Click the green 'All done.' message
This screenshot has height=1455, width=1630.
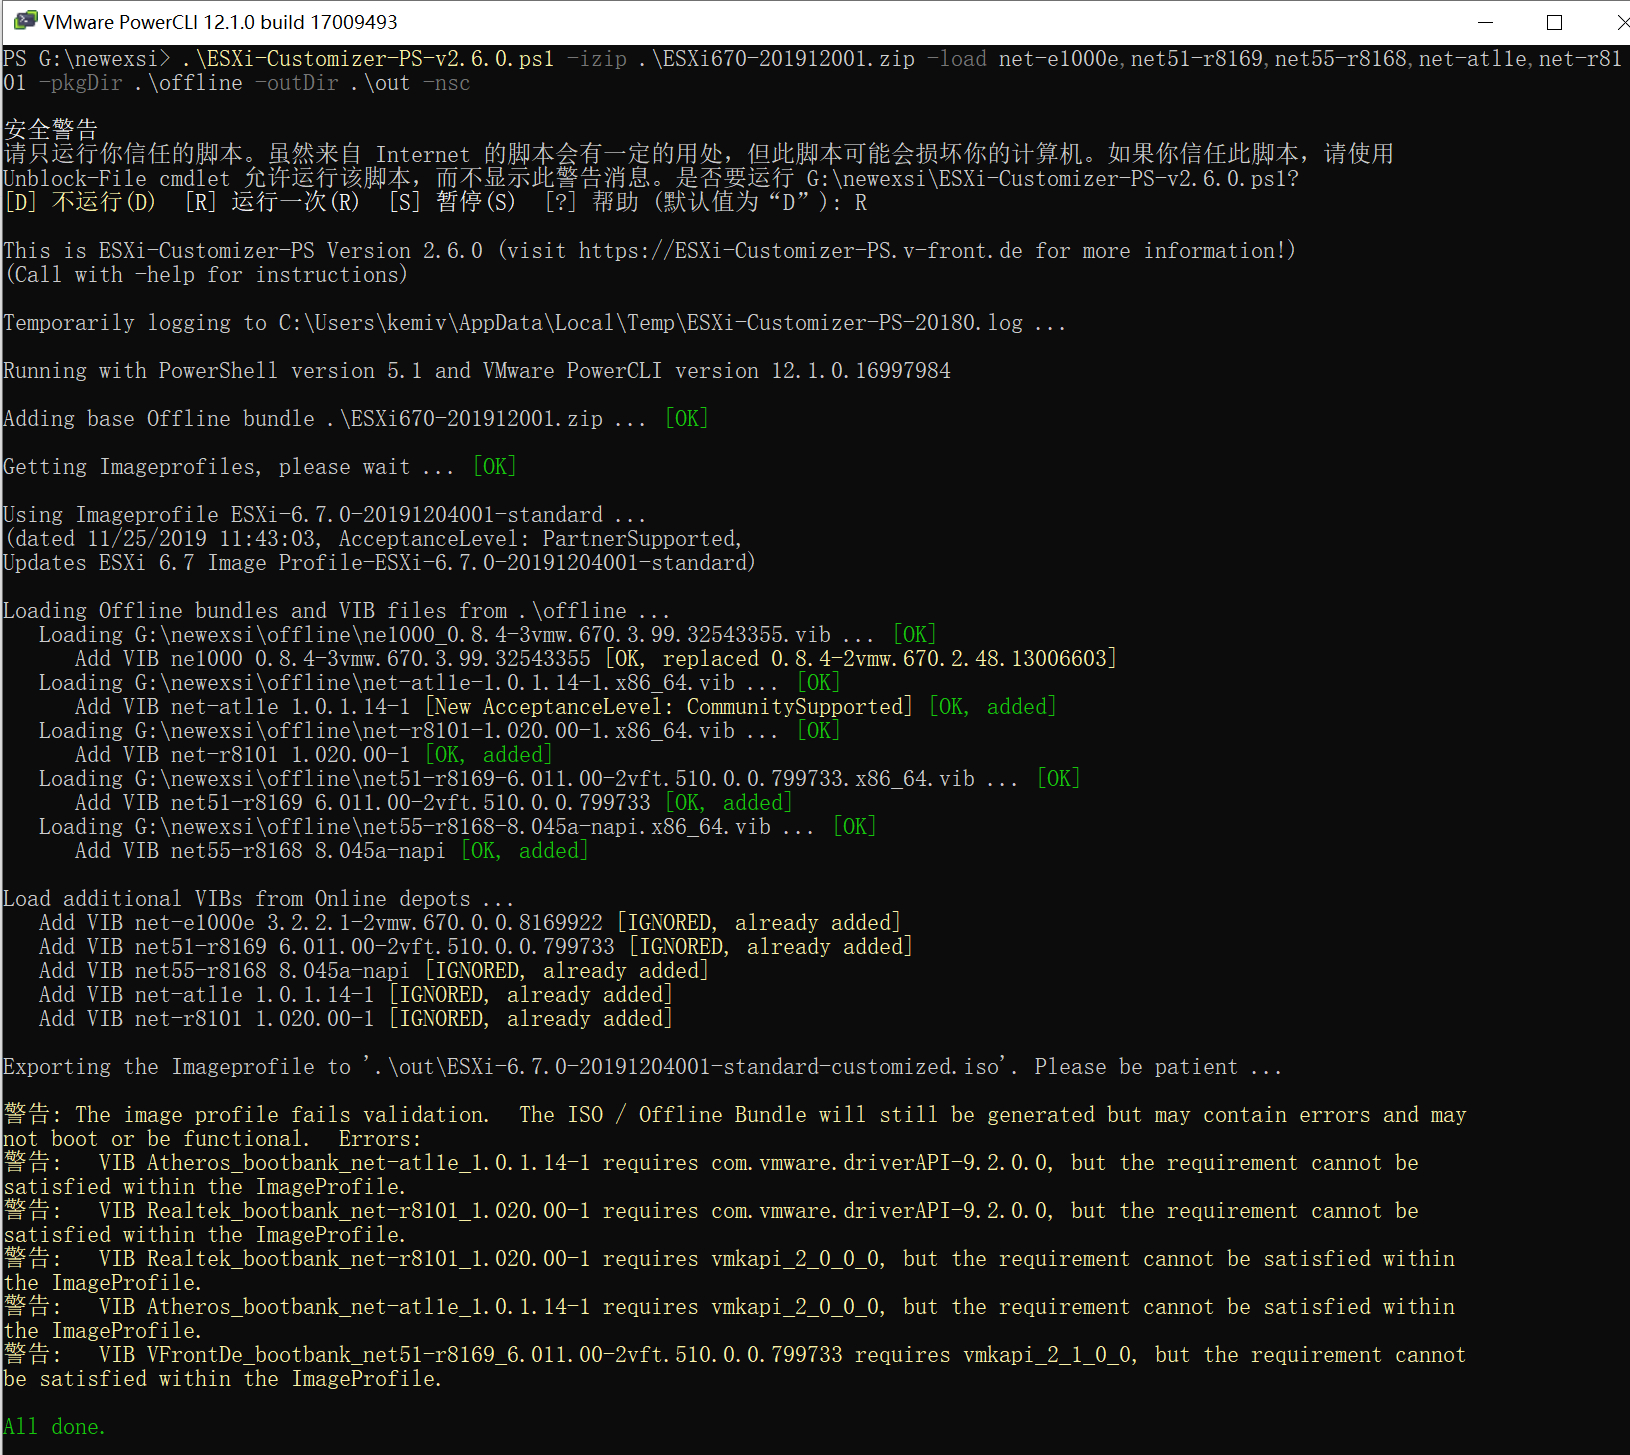[x=54, y=1427]
